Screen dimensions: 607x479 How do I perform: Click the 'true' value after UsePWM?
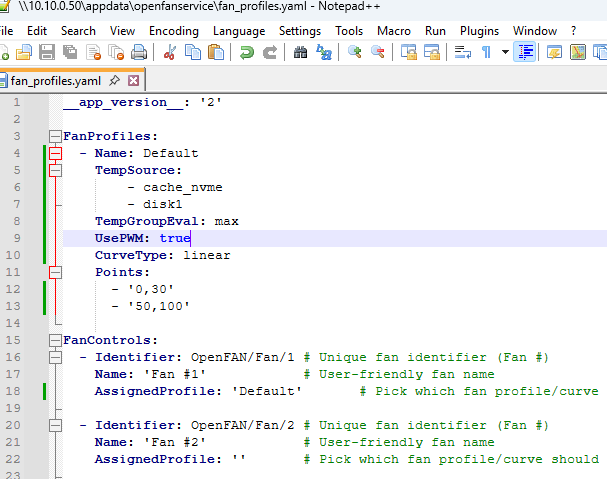click(175, 238)
